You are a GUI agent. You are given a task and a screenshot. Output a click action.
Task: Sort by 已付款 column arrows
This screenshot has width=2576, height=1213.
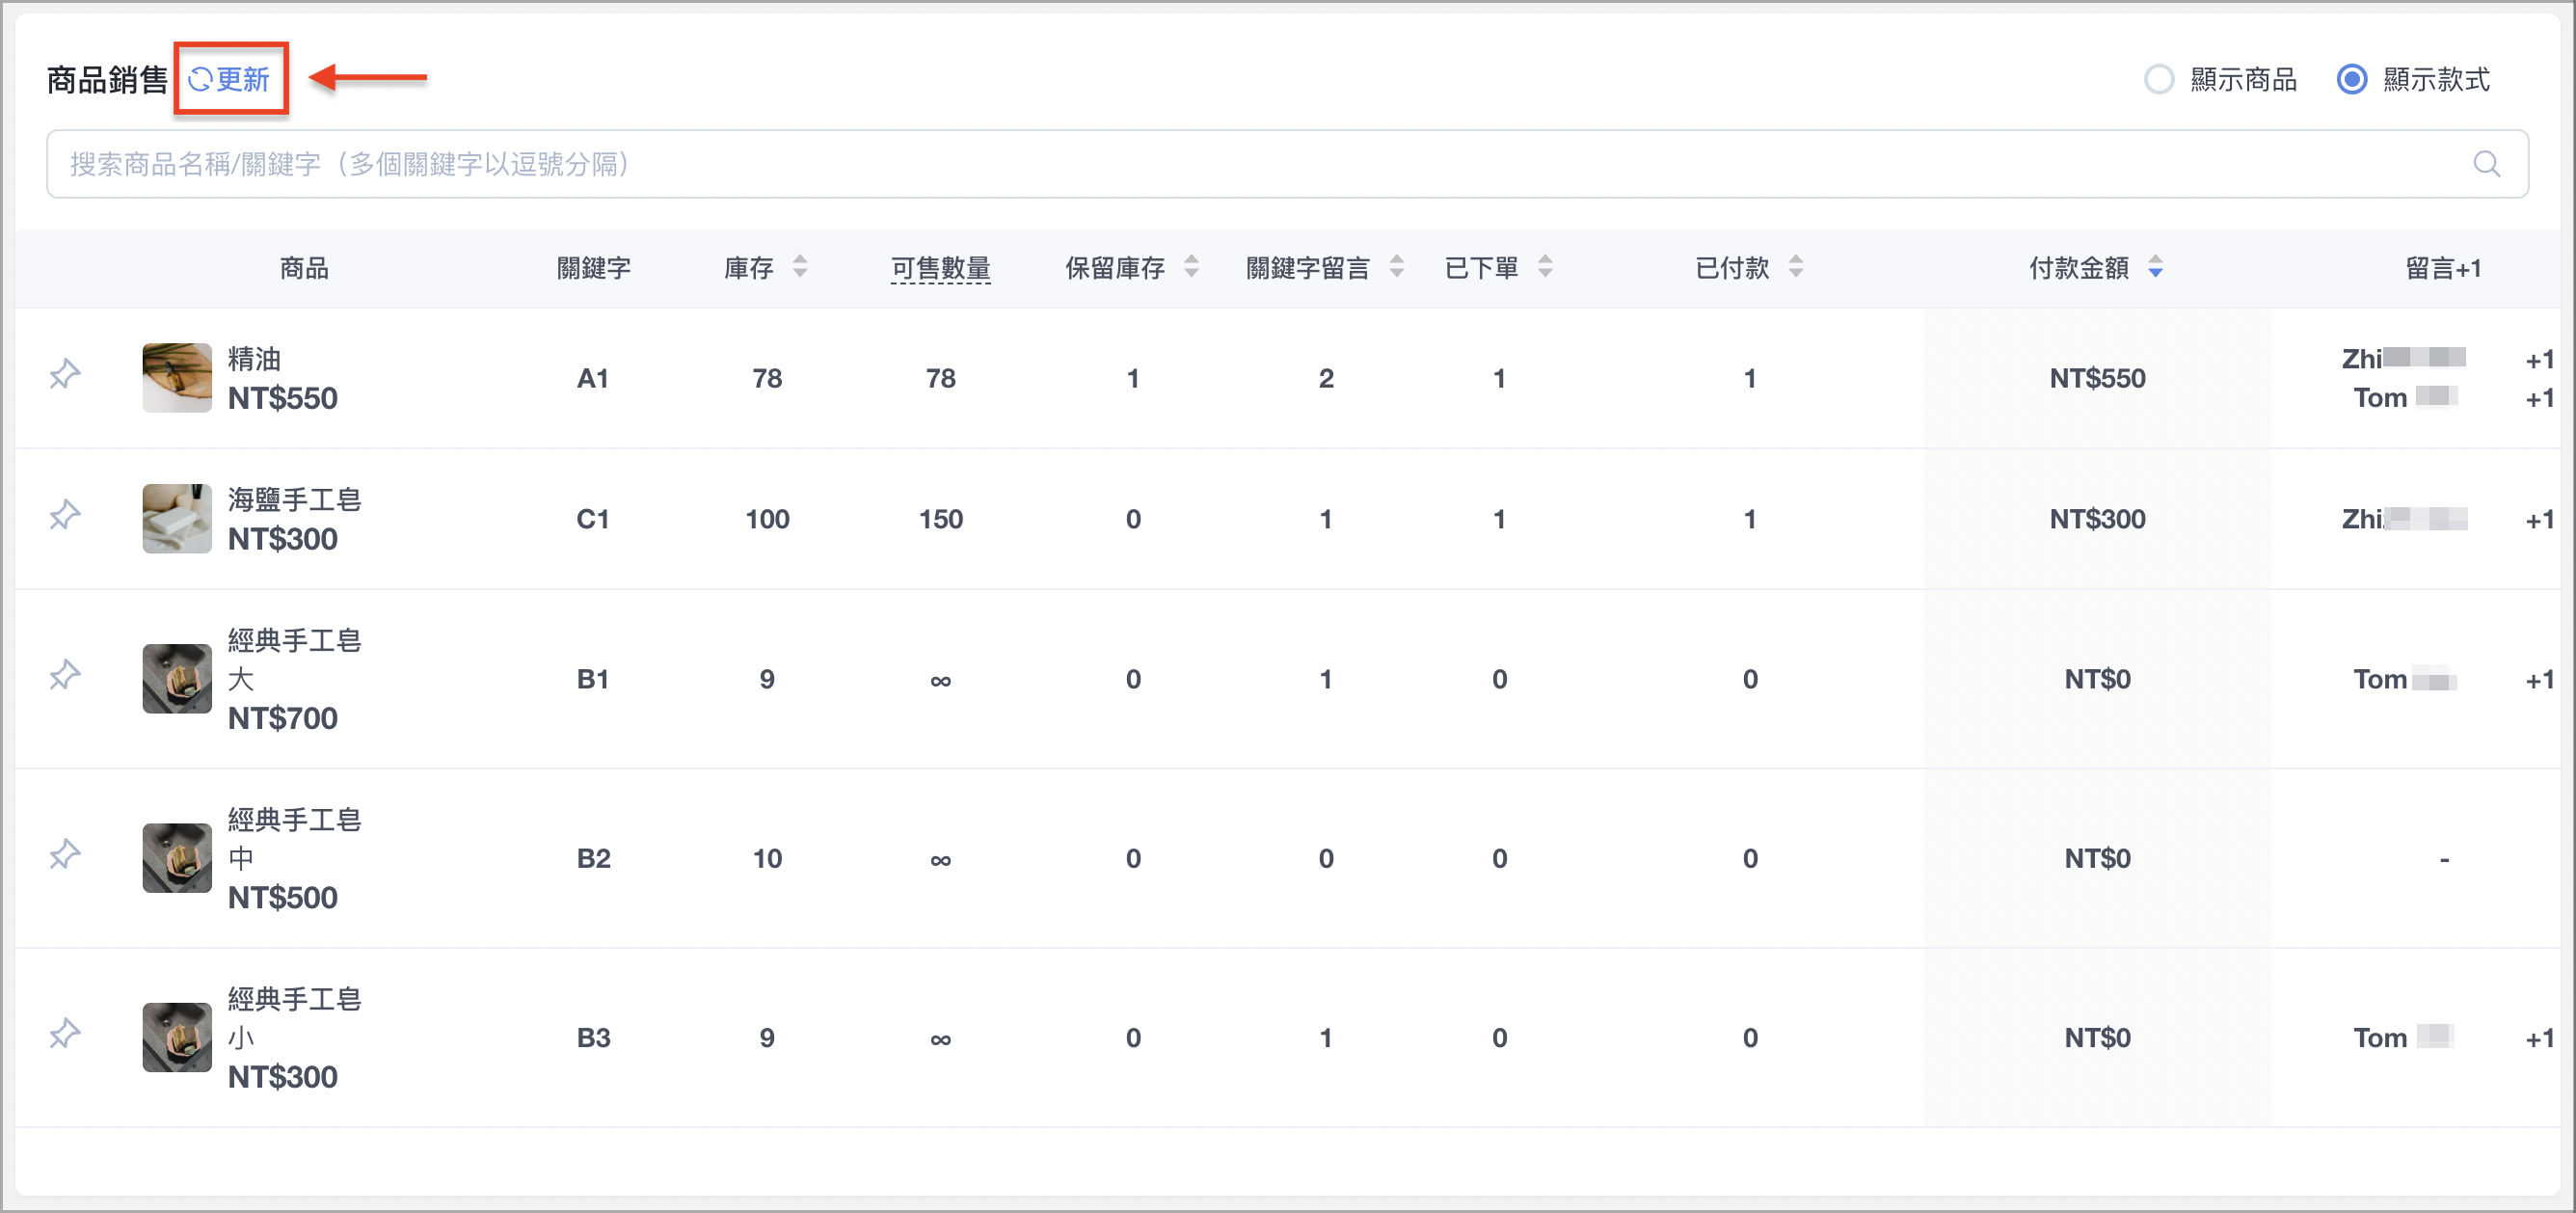pyautogui.click(x=1796, y=267)
